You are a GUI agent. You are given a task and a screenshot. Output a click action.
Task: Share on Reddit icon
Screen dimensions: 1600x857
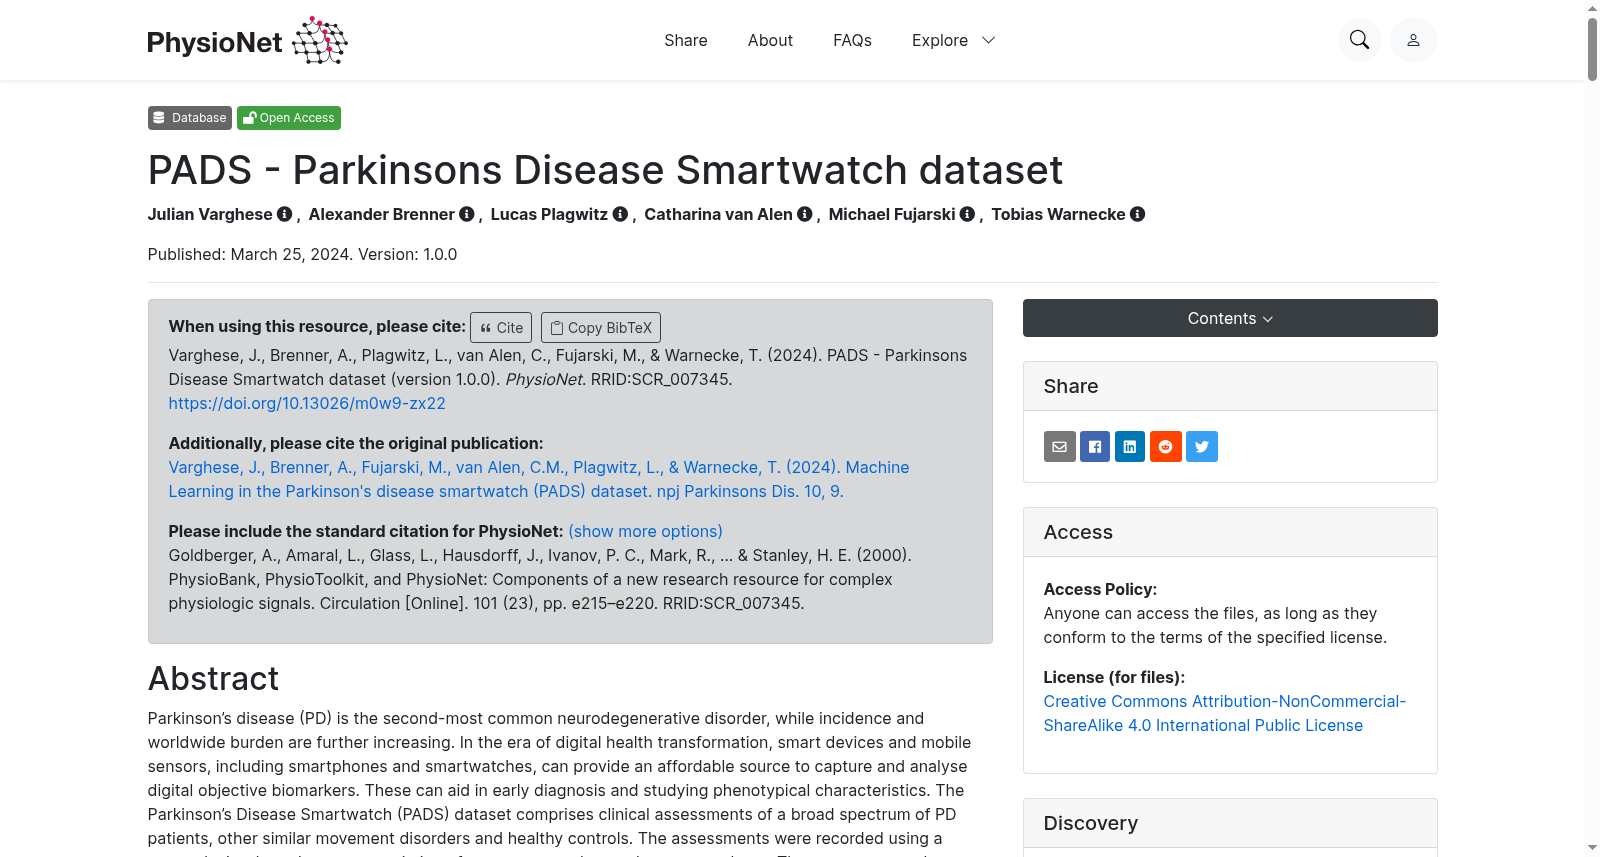coord(1166,447)
